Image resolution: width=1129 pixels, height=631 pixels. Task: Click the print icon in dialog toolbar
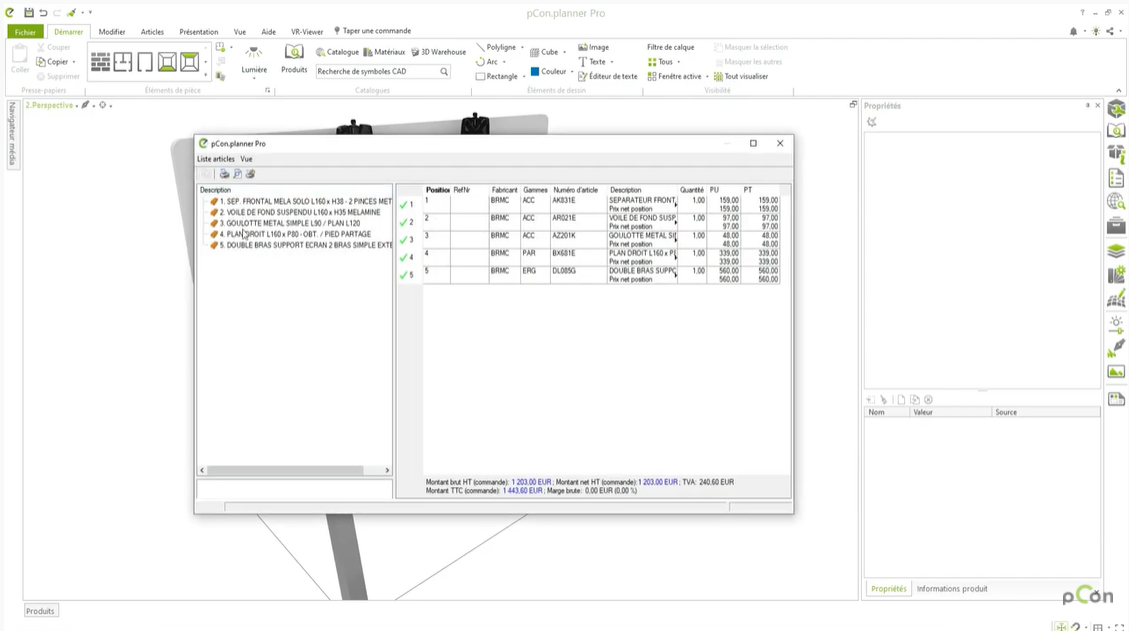click(x=224, y=174)
